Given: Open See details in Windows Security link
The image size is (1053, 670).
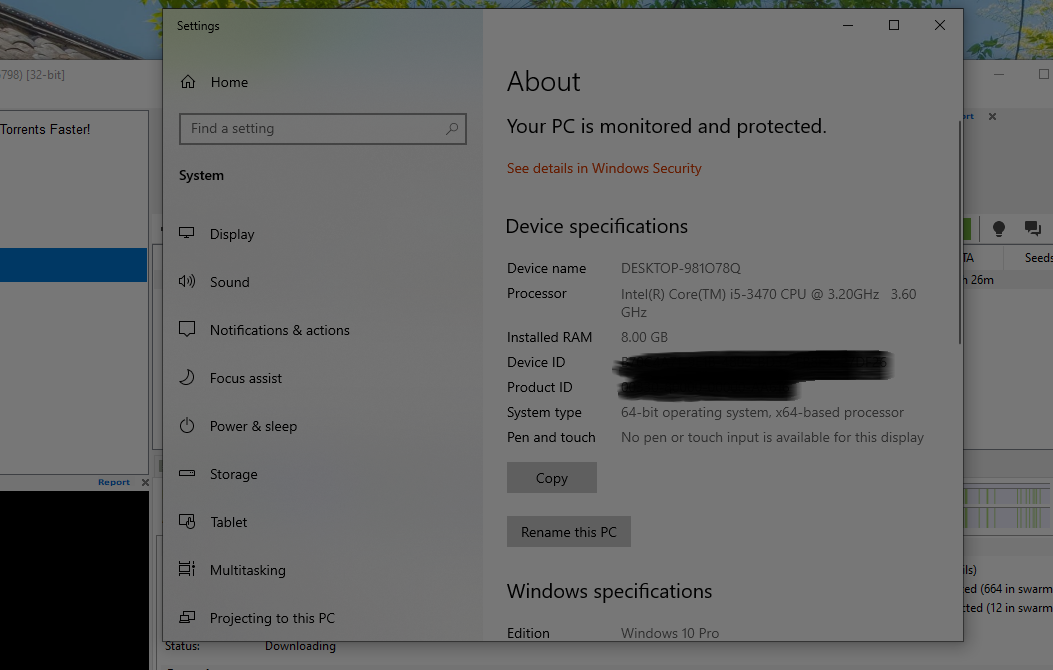Looking at the screenshot, I should [x=604, y=168].
